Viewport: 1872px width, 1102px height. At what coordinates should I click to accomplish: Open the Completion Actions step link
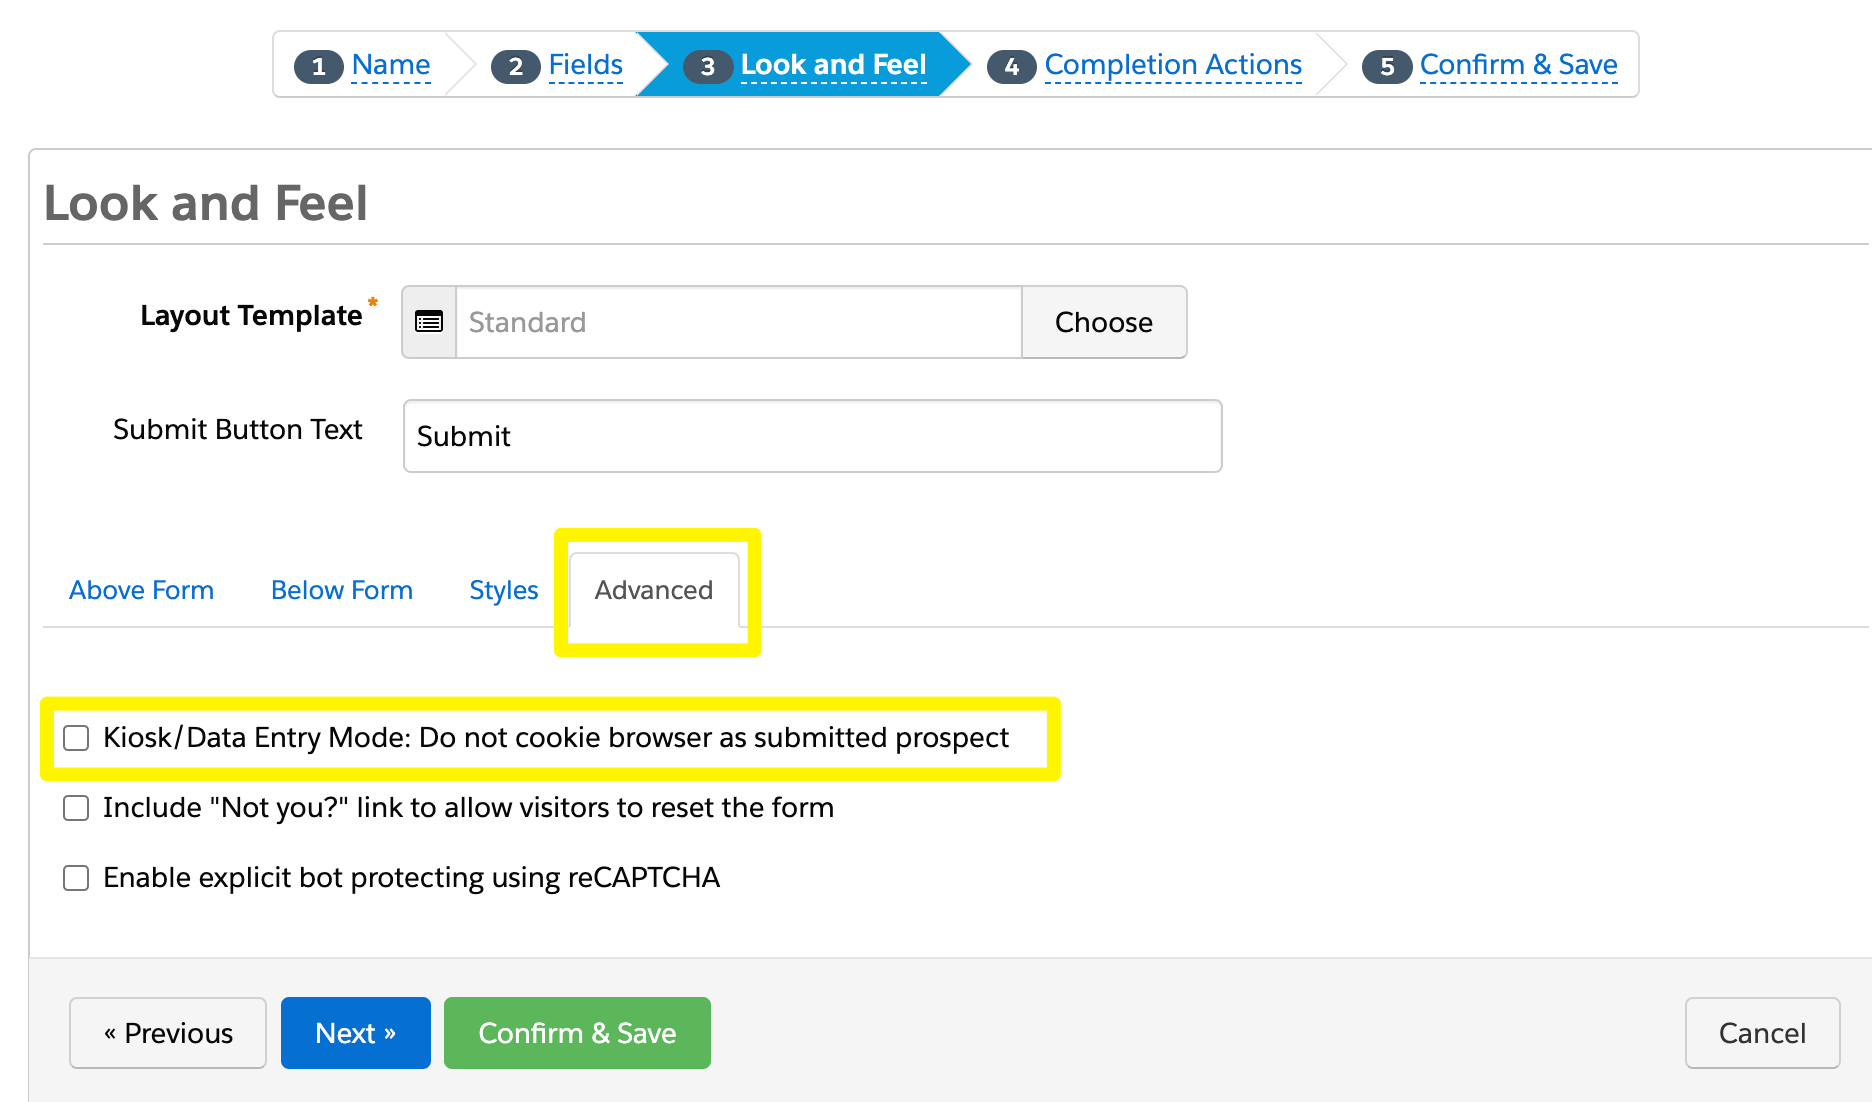click(1173, 65)
